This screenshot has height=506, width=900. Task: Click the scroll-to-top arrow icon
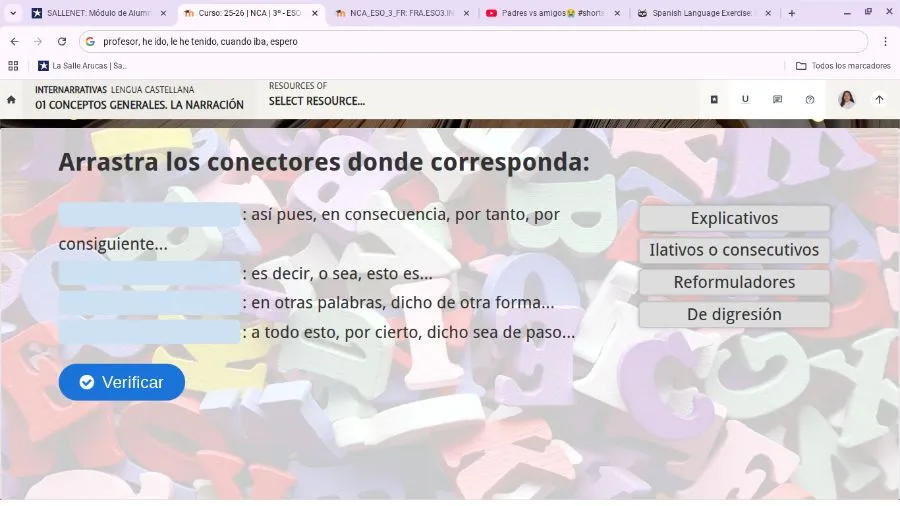pyautogui.click(x=879, y=99)
